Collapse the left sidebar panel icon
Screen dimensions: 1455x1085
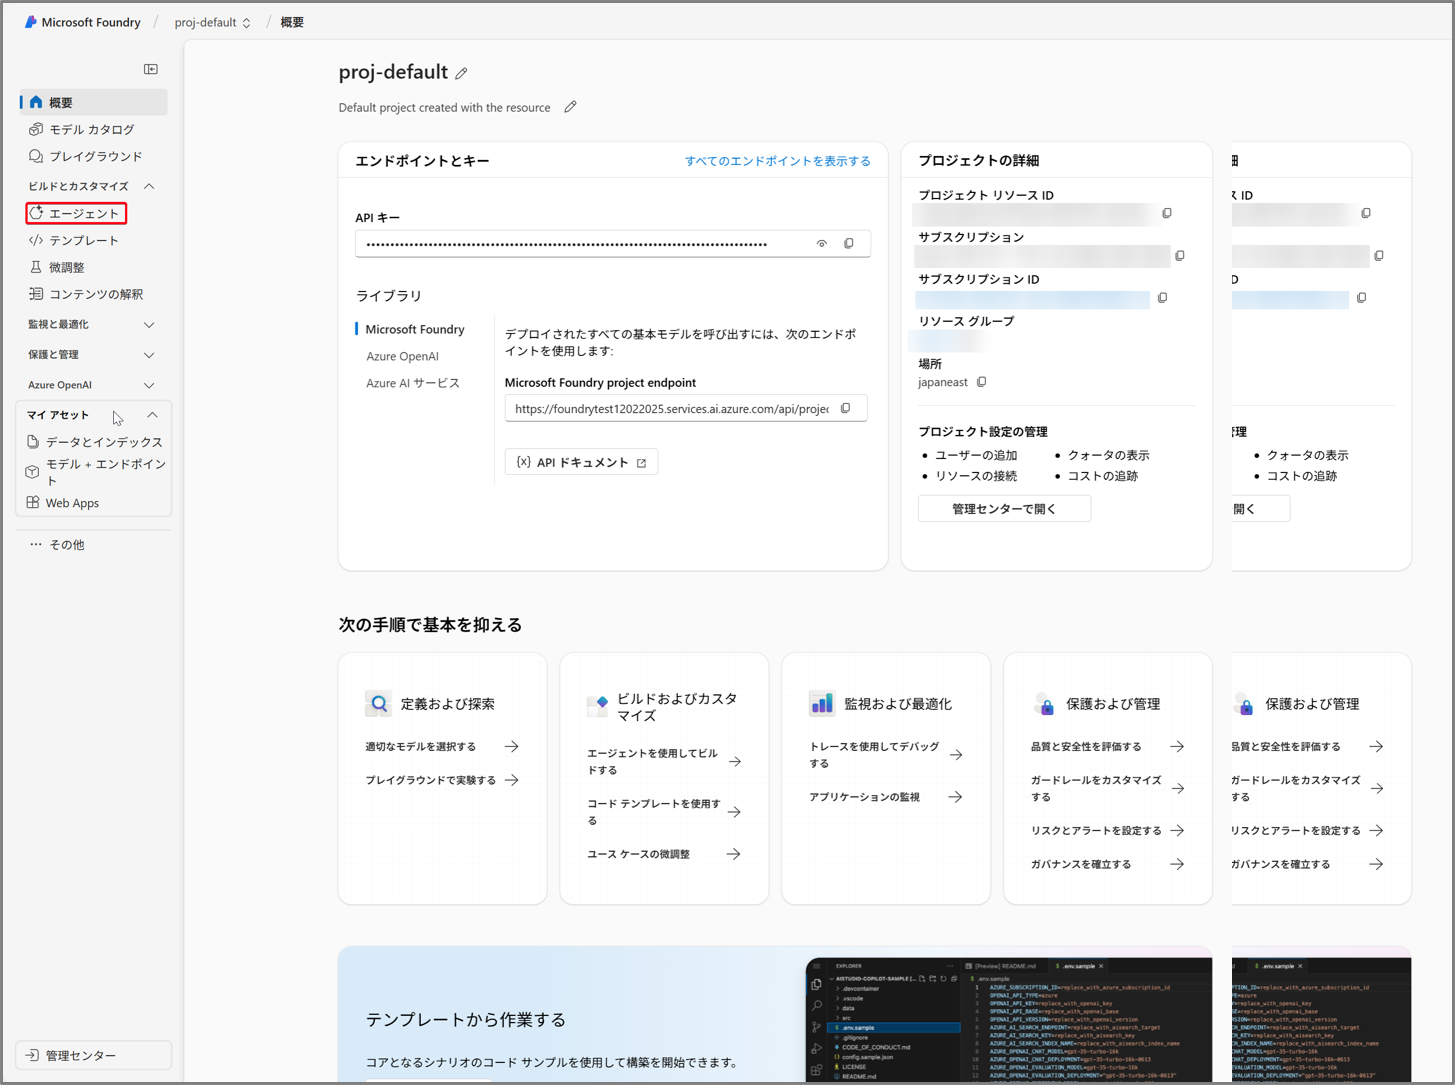tap(151, 69)
